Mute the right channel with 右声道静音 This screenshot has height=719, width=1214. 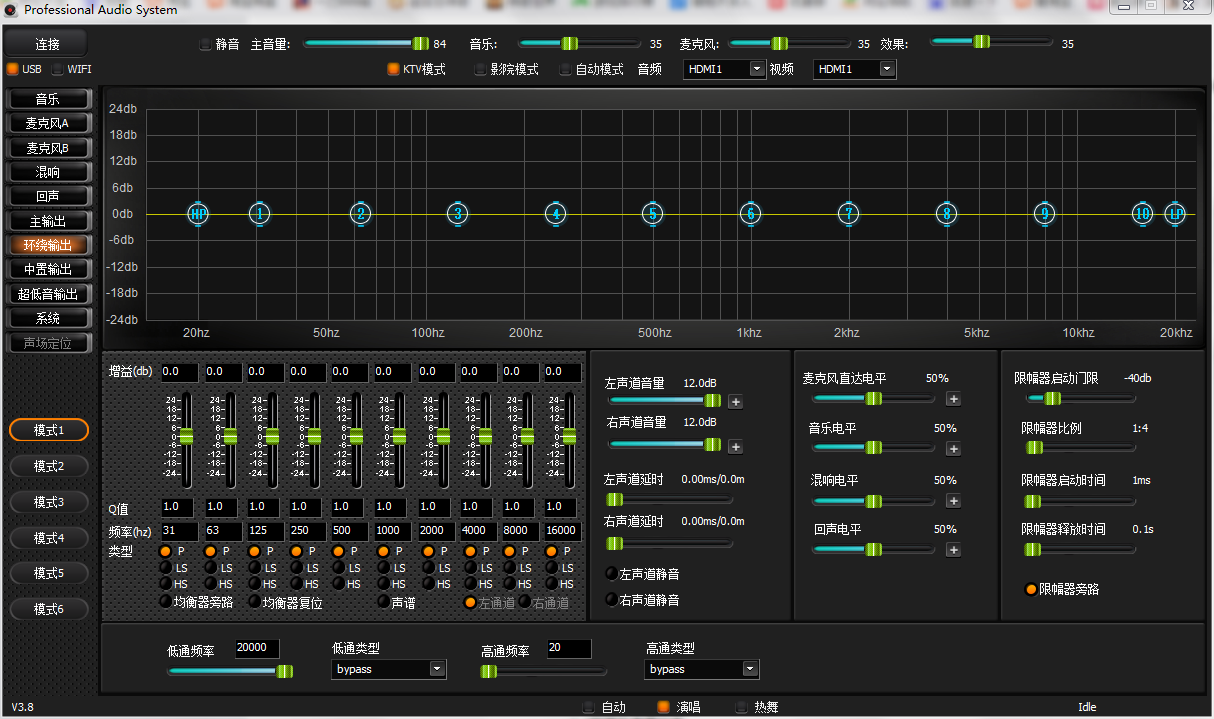[x=611, y=600]
